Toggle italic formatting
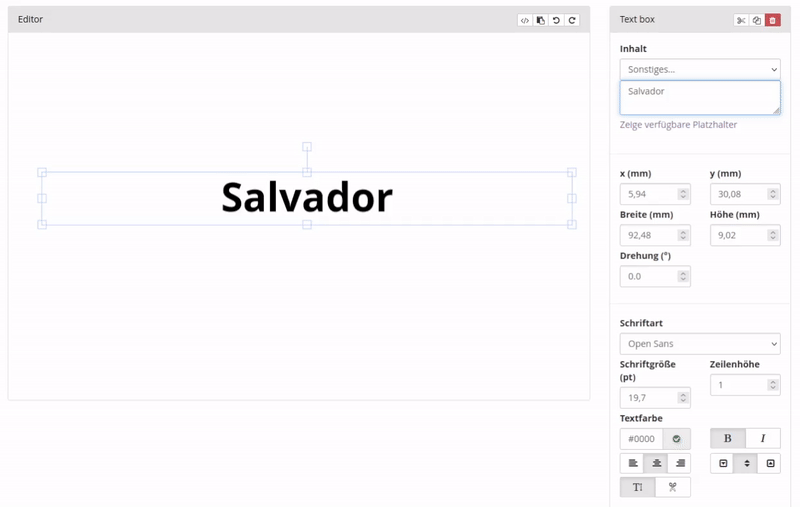This screenshot has width=800, height=507. click(x=763, y=438)
